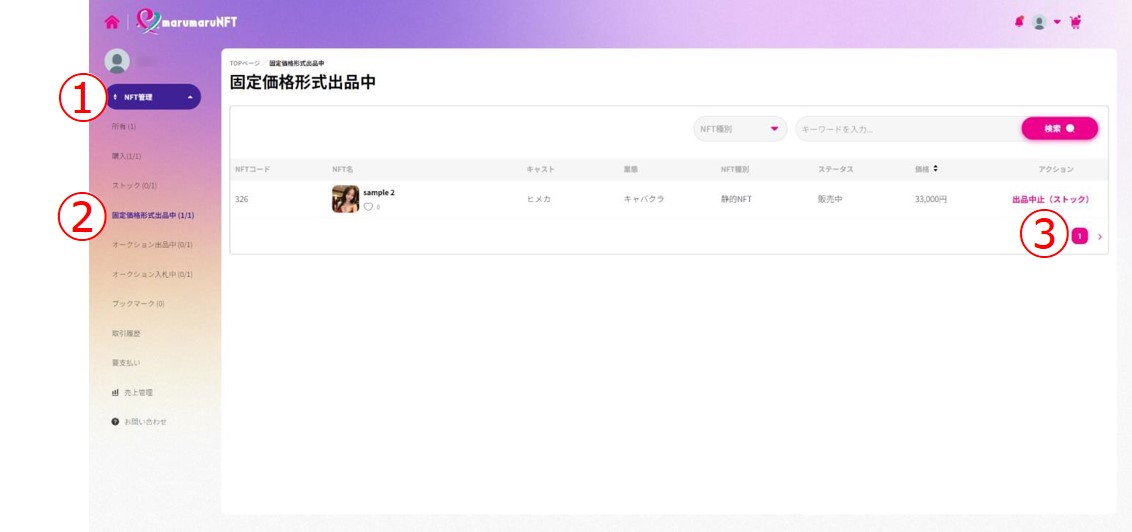Expand the account menu arrow in header
The image size is (1132, 532).
1057,22
